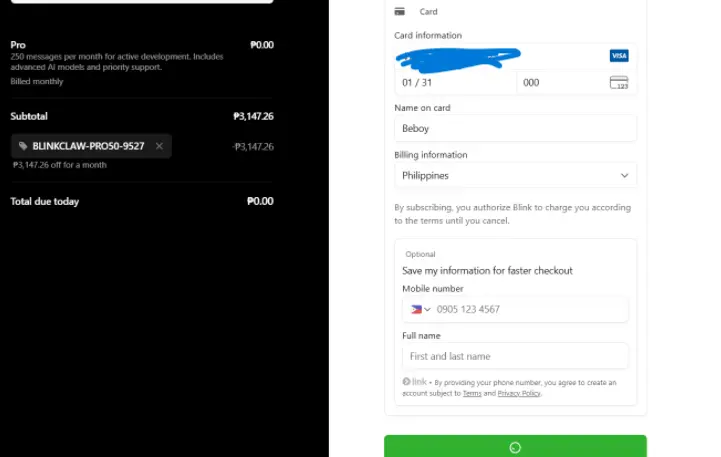Click the promo code tag icon
Image resolution: width=721 pixels, height=457 pixels.
point(23,146)
